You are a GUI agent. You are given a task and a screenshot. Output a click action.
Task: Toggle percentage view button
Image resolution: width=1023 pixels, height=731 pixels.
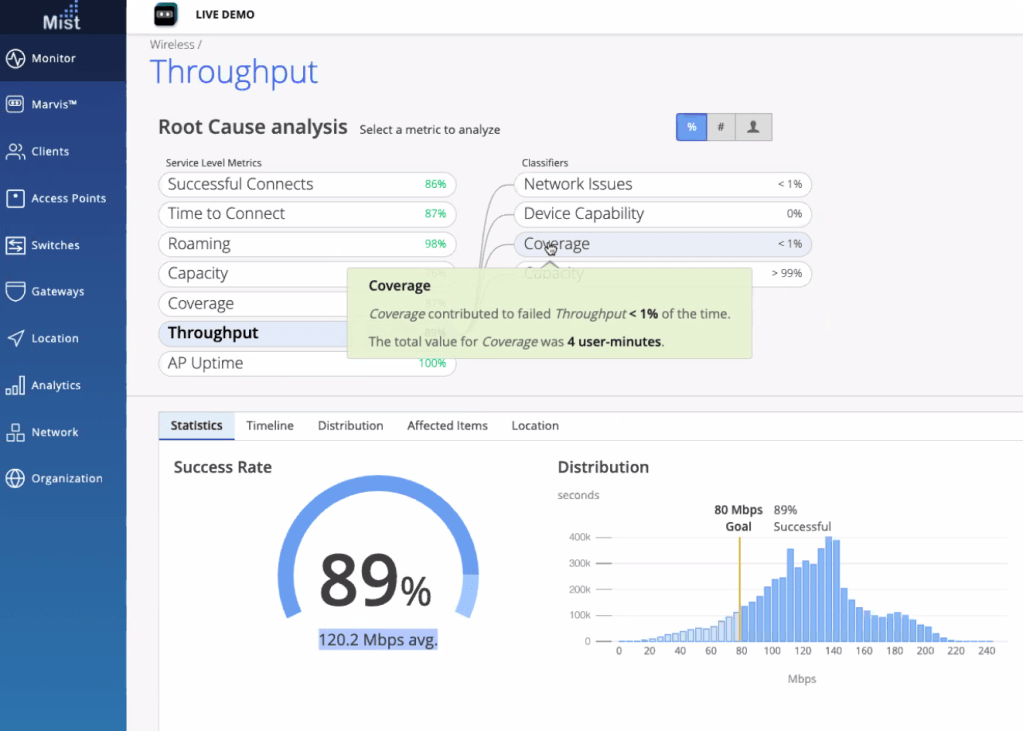point(691,128)
